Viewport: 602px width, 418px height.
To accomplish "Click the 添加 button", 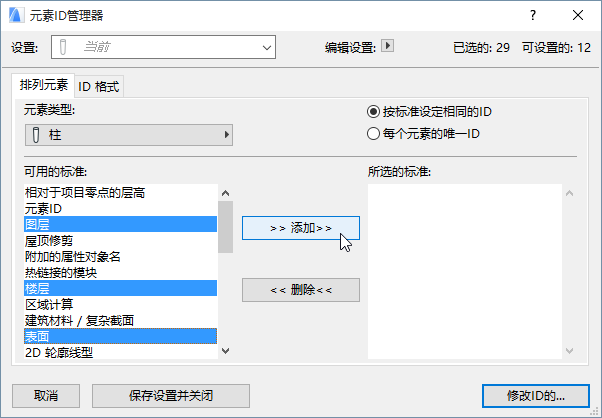I will (300, 228).
